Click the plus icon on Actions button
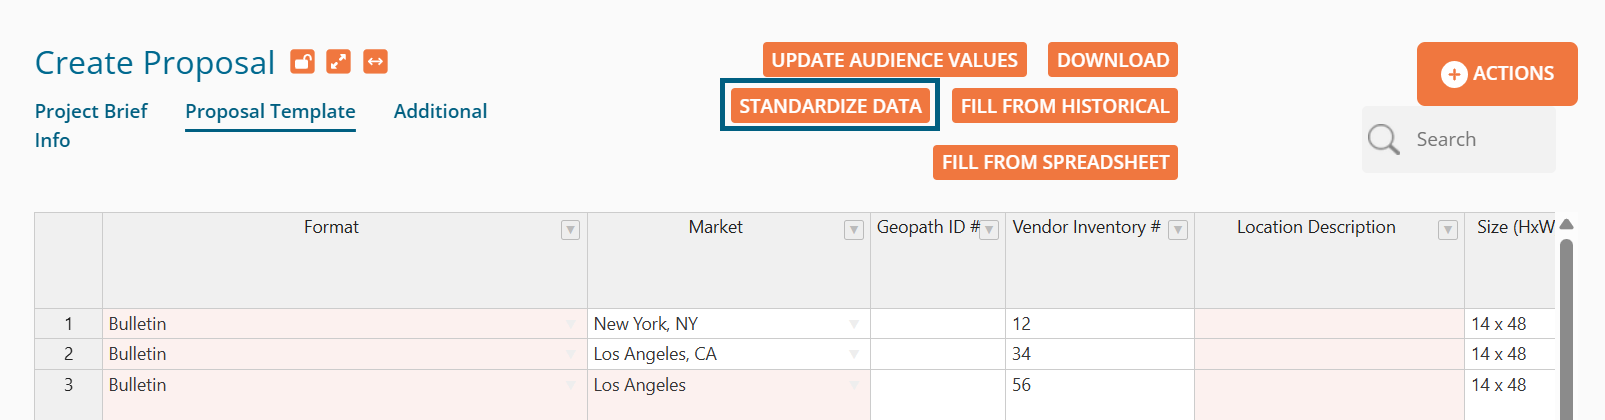 point(1454,74)
